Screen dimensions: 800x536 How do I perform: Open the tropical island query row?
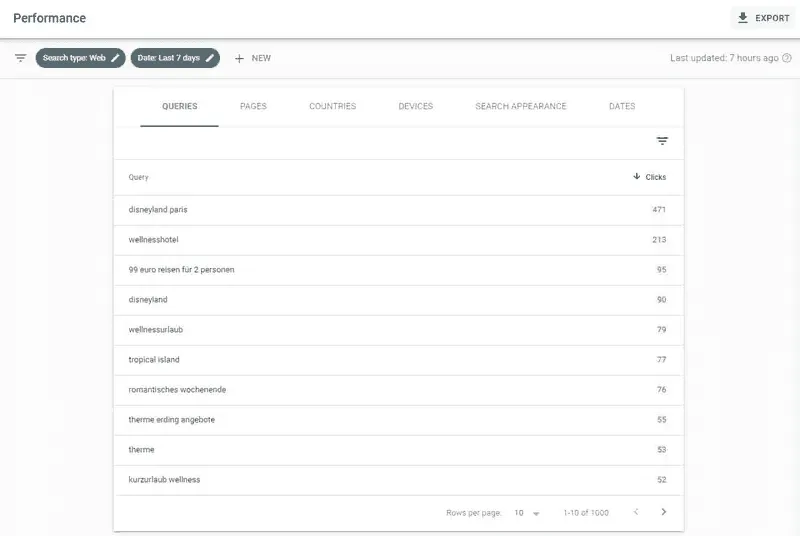(154, 360)
